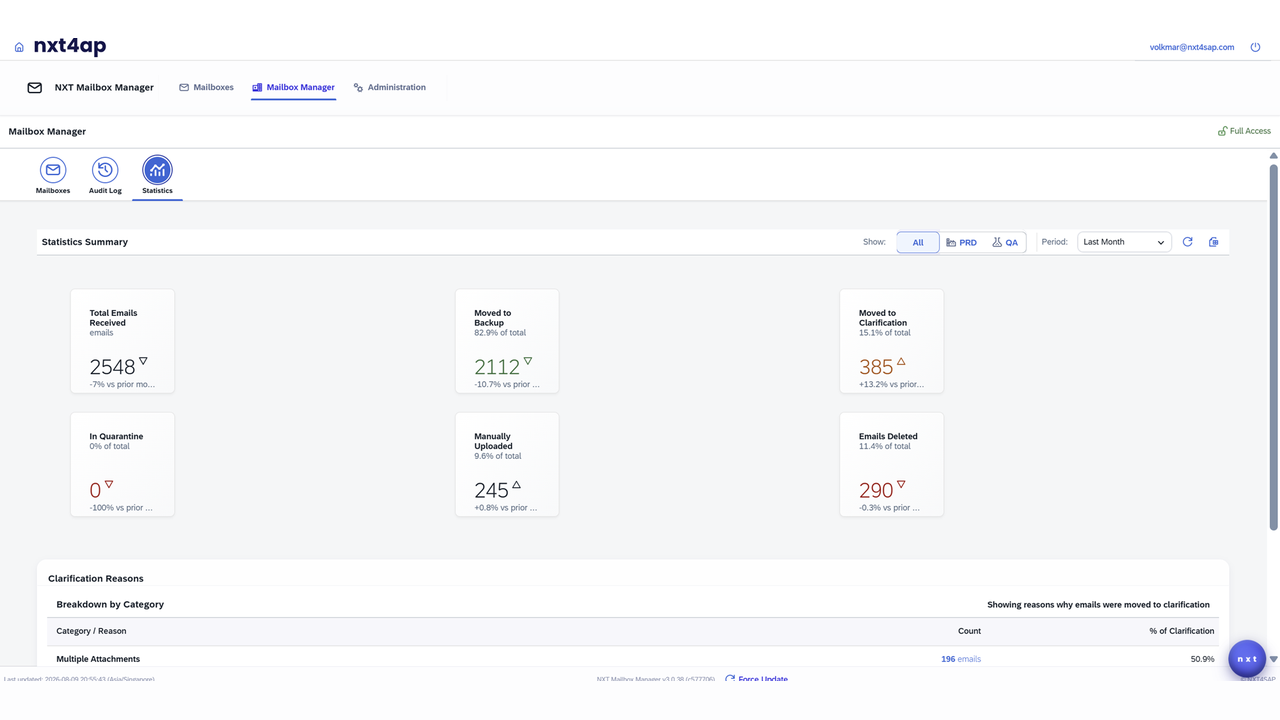This screenshot has width=1280, height=720.
Task: Click the scrollbar up arrow
Action: click(x=1274, y=156)
